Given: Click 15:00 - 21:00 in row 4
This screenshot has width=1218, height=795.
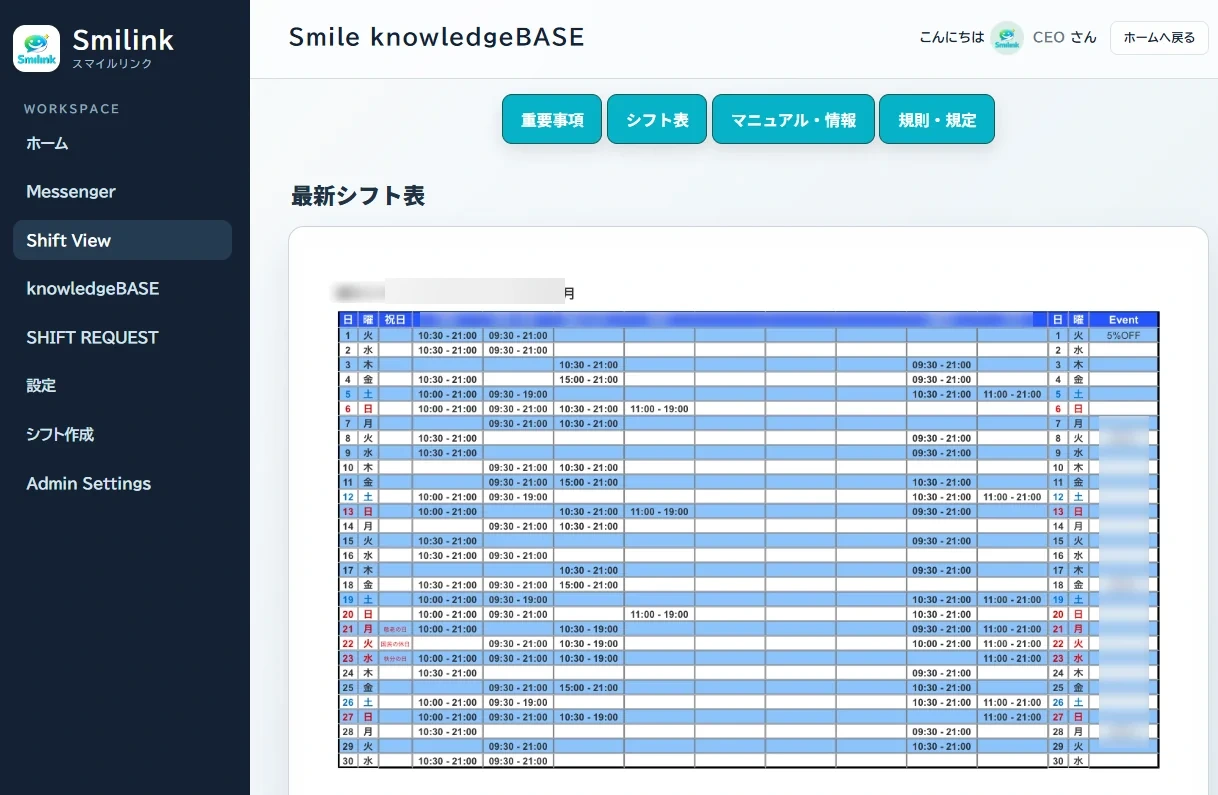Looking at the screenshot, I should pos(588,380).
